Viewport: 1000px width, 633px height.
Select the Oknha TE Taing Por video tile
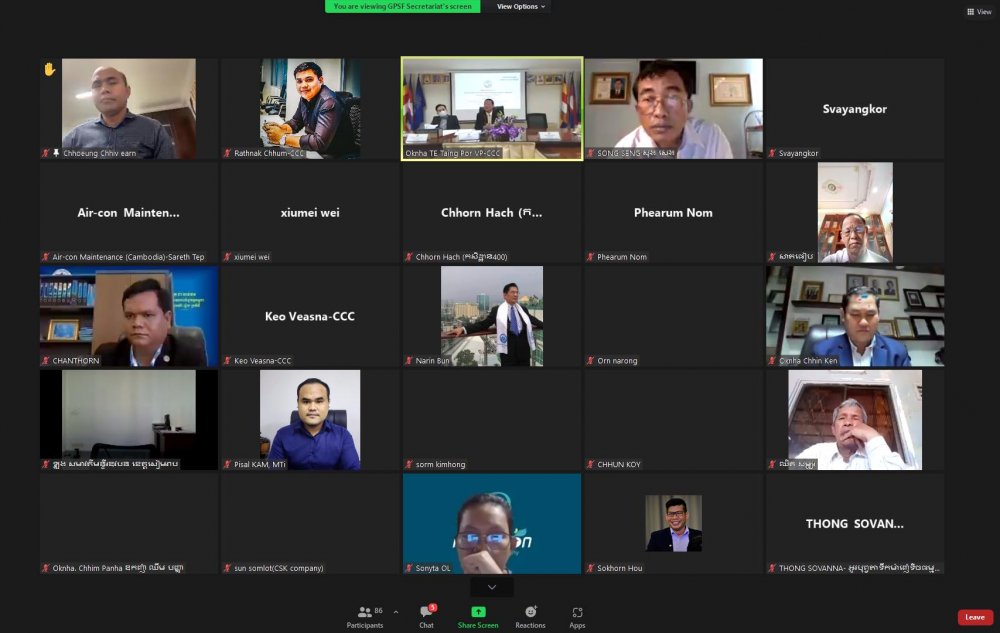pos(492,108)
